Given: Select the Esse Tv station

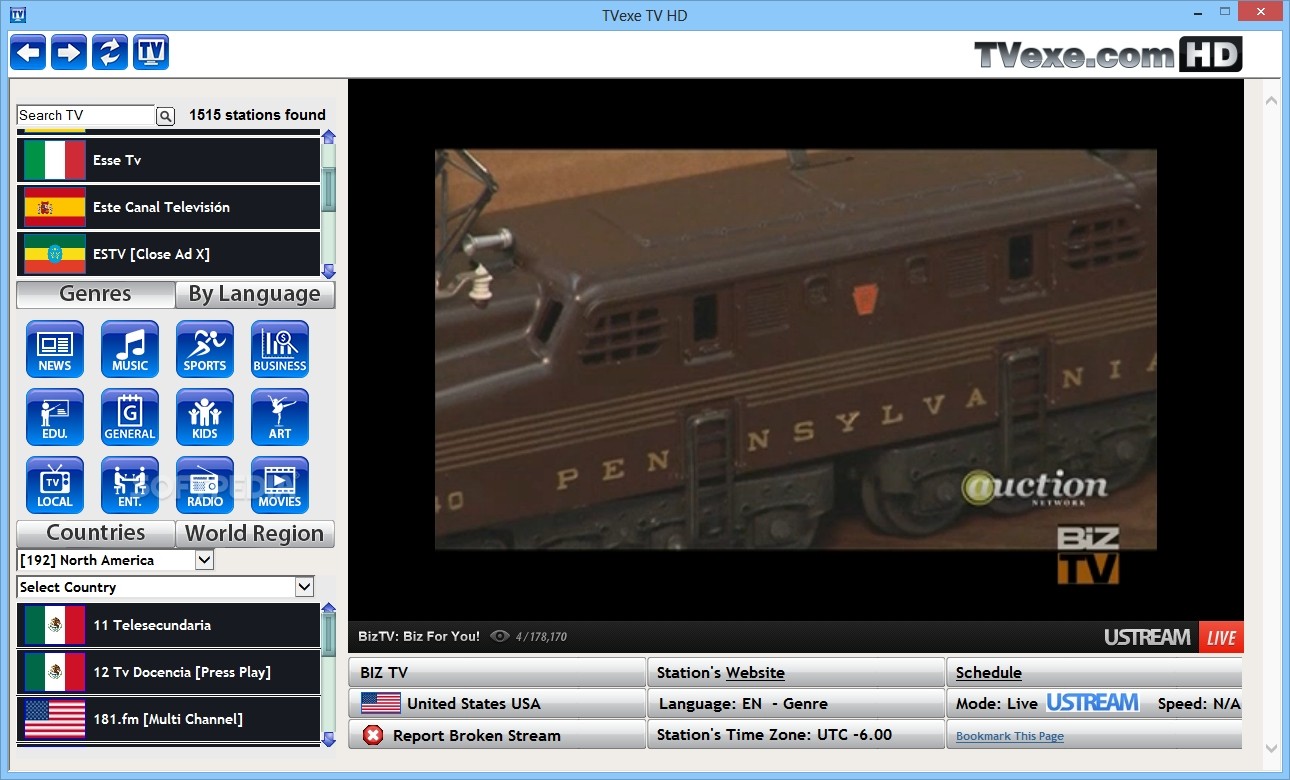Looking at the screenshot, I should click(x=168, y=160).
